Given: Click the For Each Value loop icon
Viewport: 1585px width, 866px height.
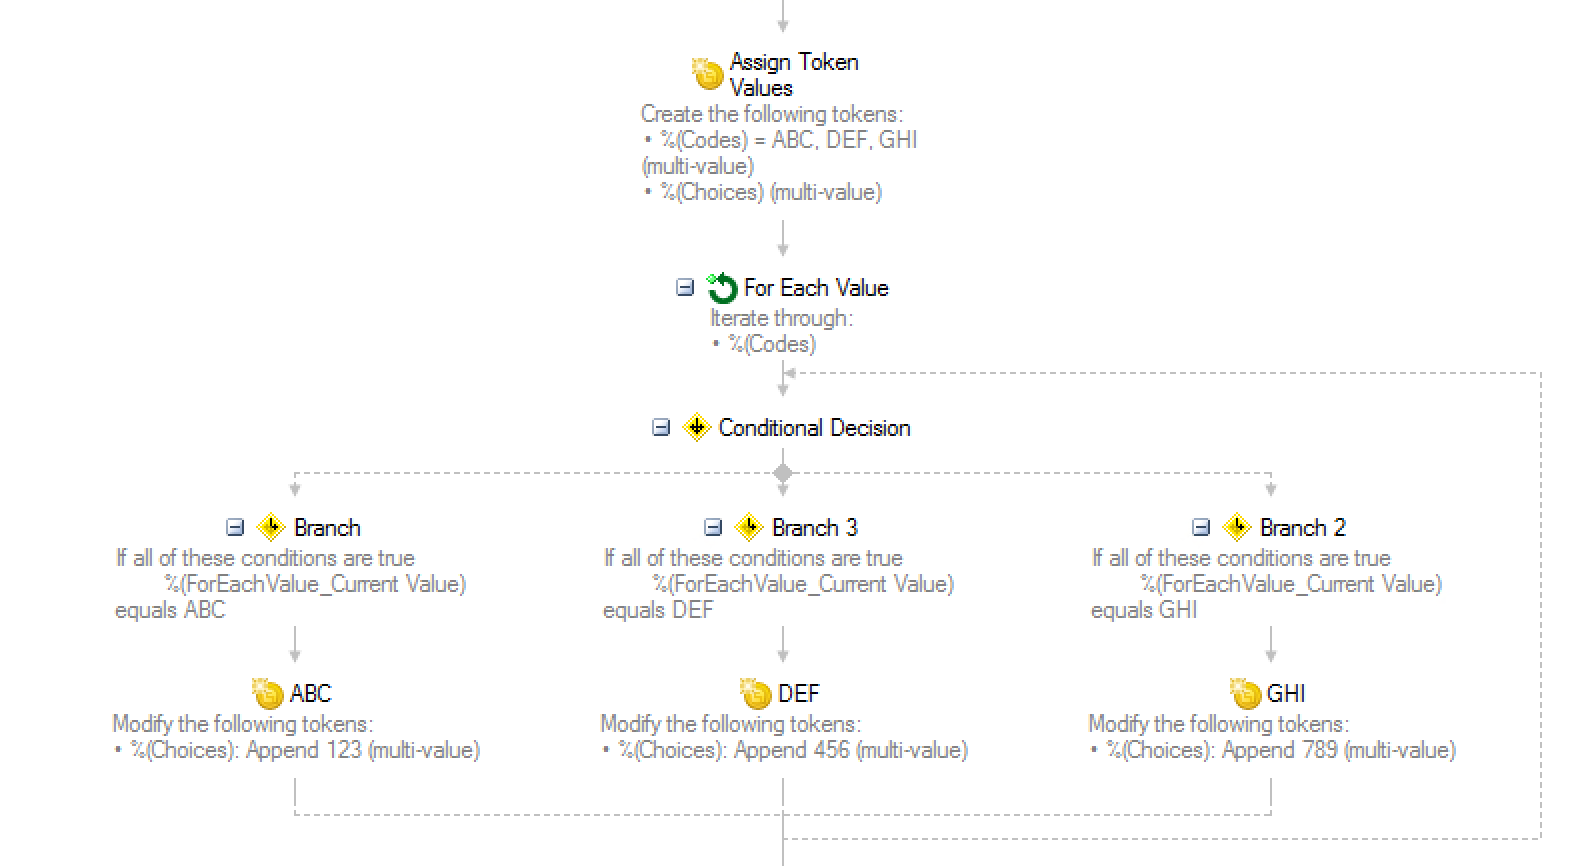Looking at the screenshot, I should [x=722, y=288].
